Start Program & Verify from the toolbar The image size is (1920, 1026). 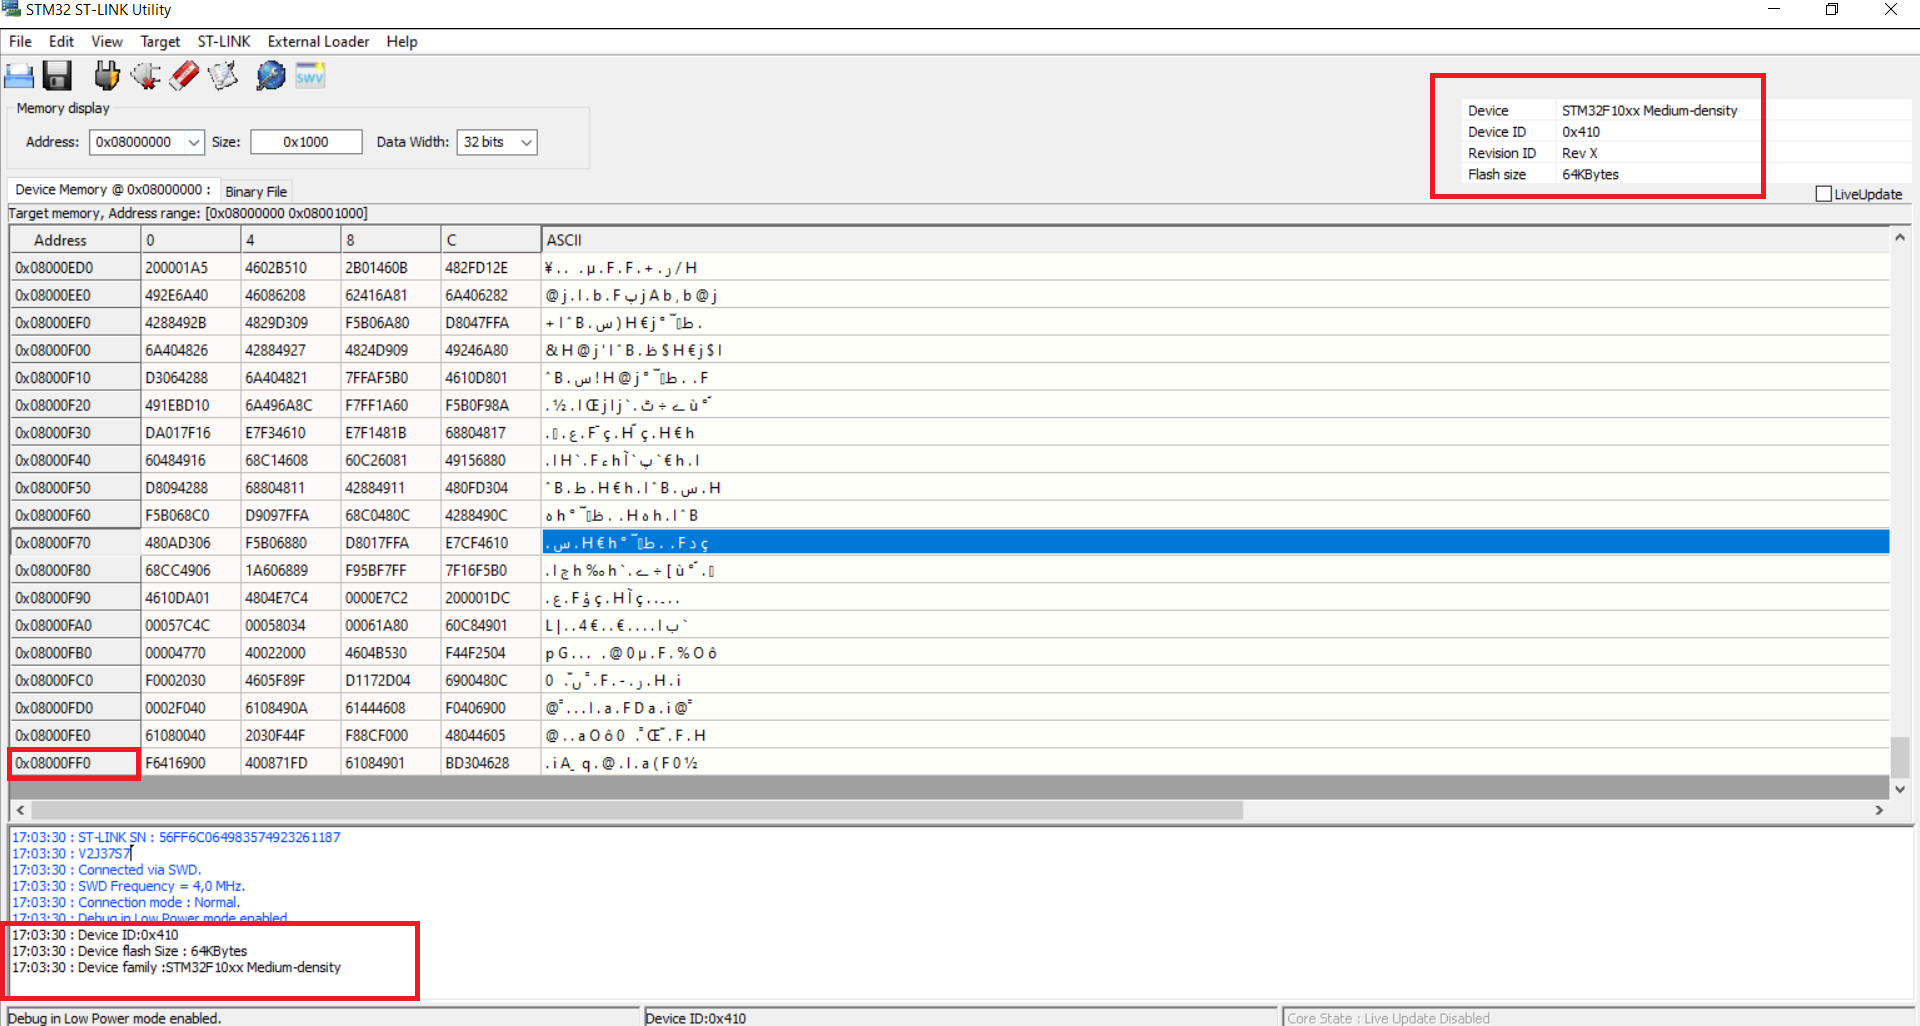(x=222, y=75)
